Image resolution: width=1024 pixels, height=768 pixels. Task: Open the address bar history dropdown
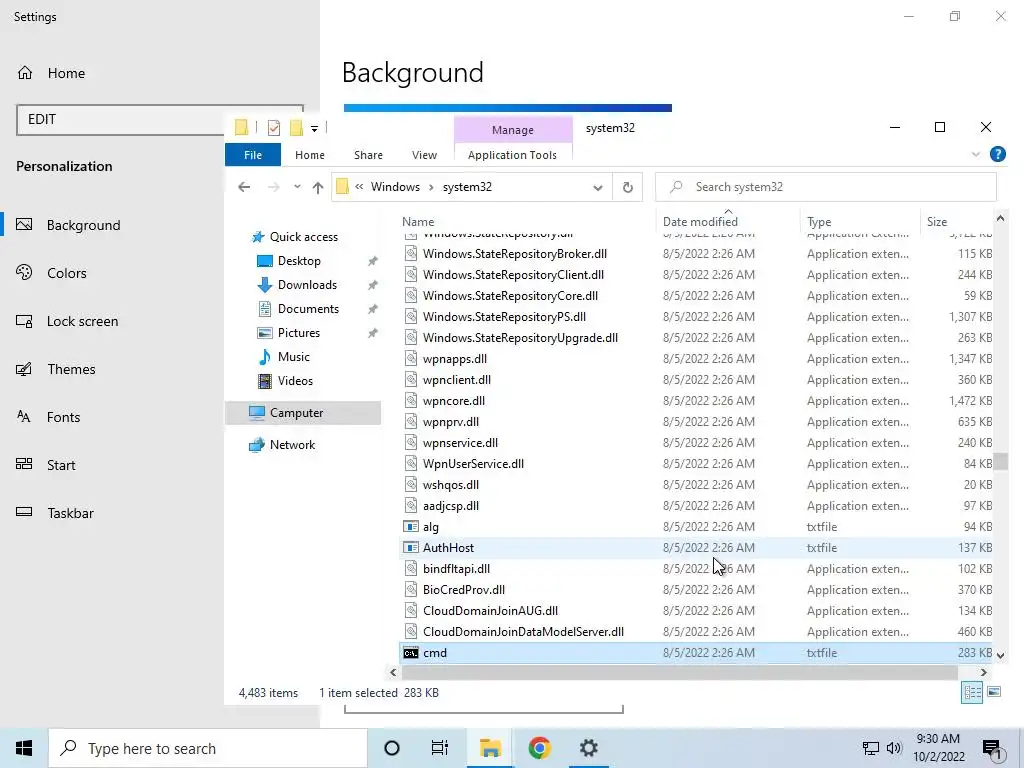pos(598,187)
